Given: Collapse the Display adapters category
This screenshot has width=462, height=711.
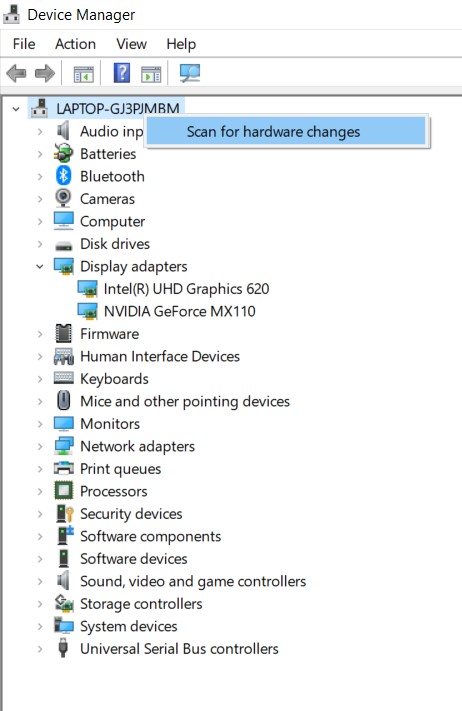Looking at the screenshot, I should 40,266.
